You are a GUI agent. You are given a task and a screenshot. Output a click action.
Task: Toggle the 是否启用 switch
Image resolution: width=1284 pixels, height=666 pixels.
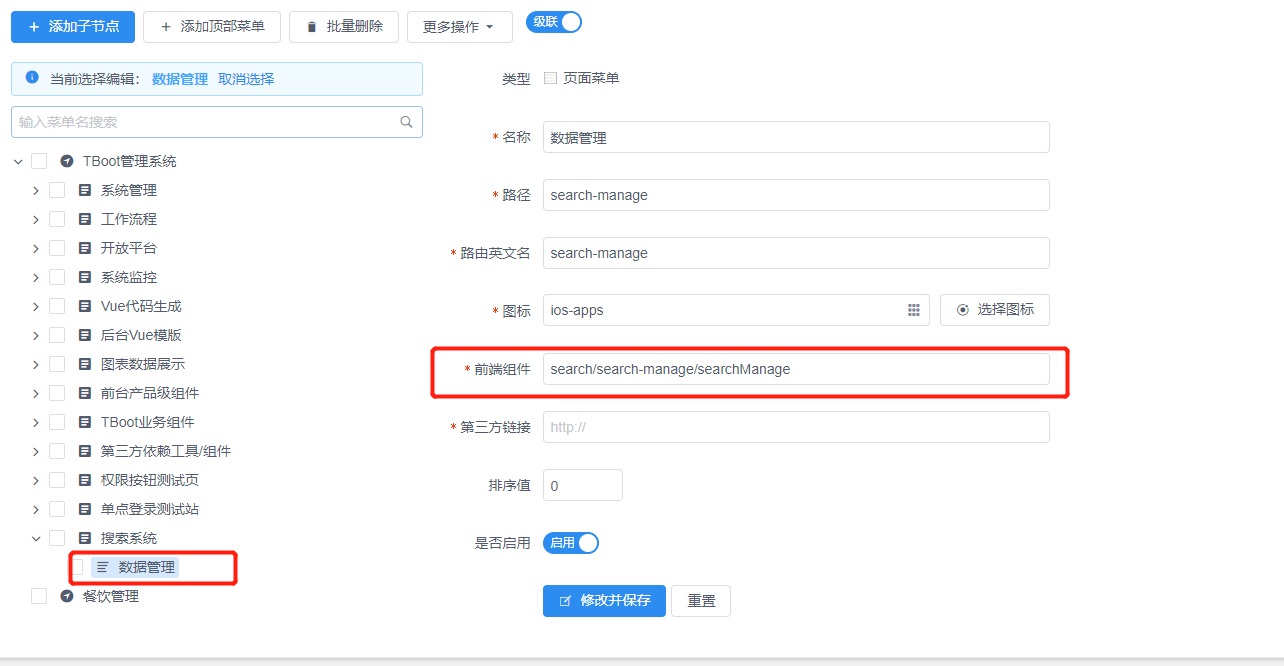coord(571,543)
